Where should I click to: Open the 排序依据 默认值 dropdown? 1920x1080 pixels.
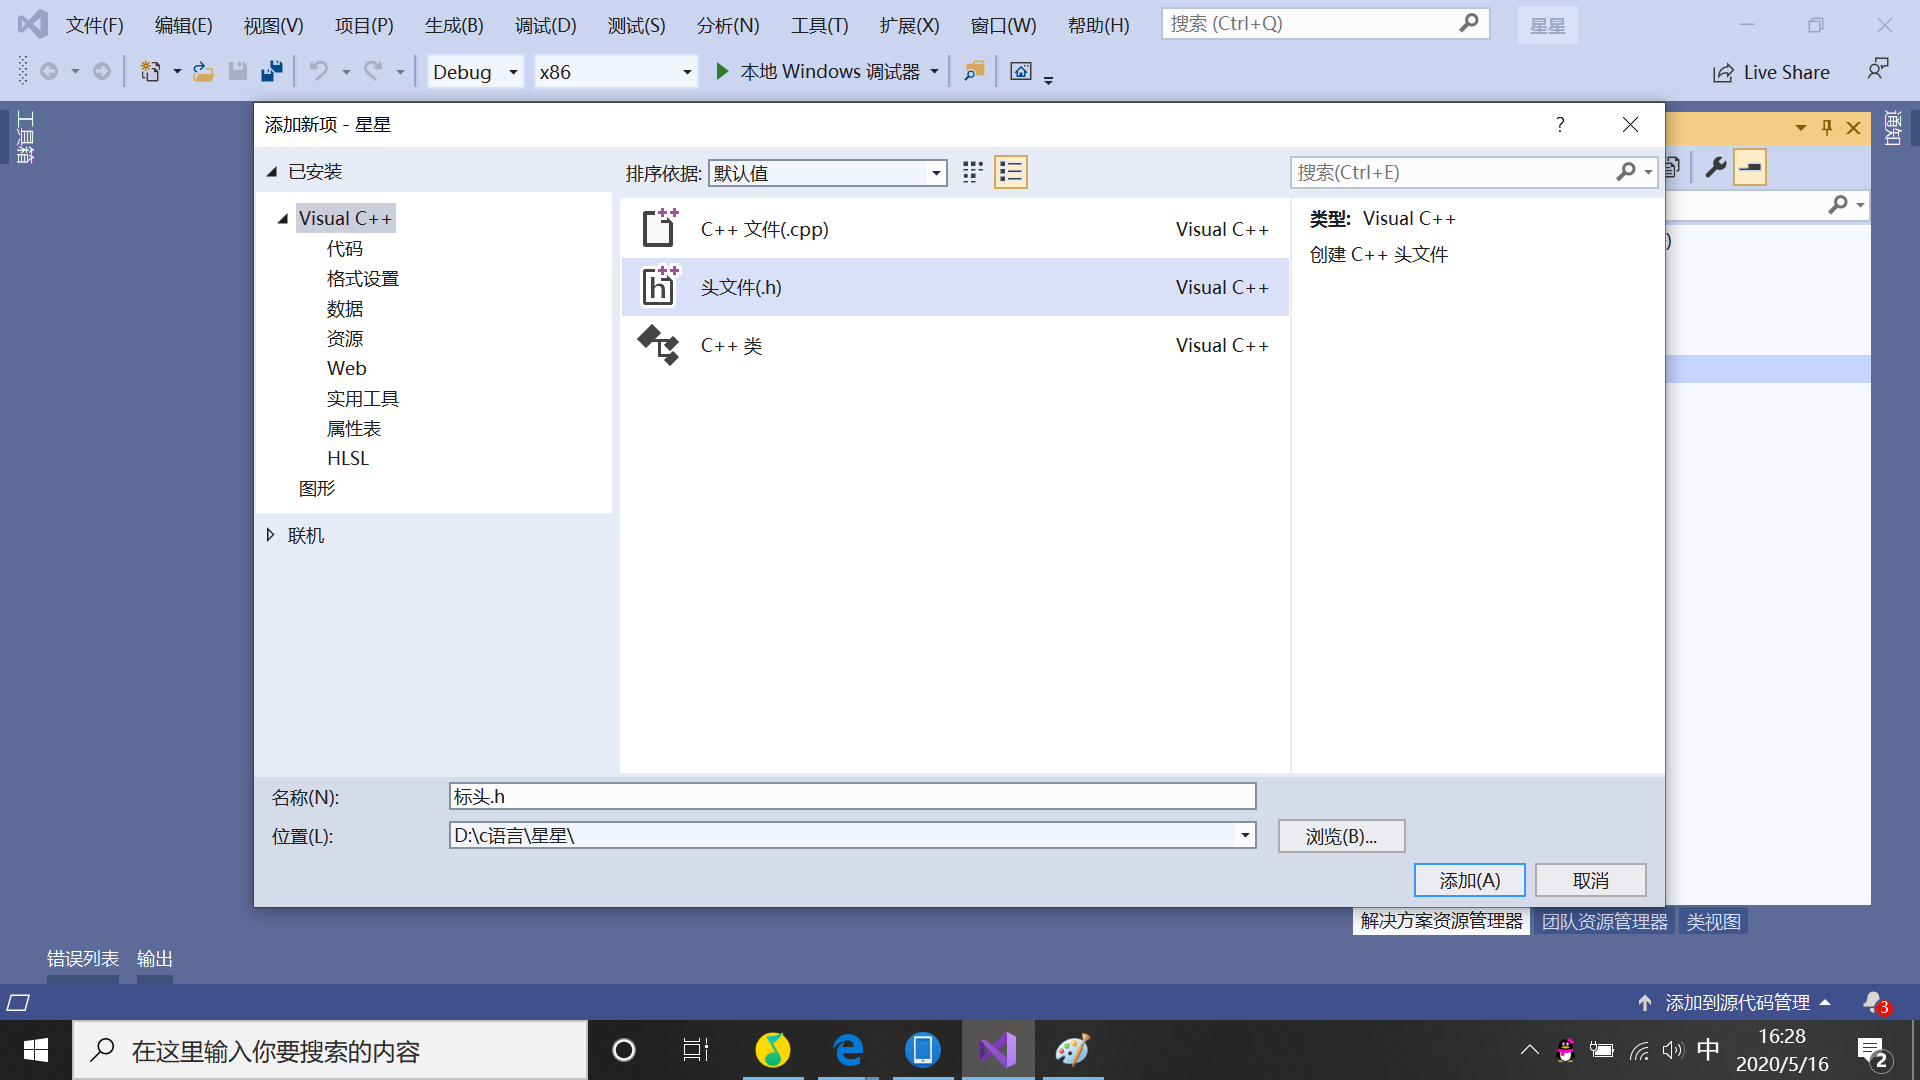pos(936,173)
